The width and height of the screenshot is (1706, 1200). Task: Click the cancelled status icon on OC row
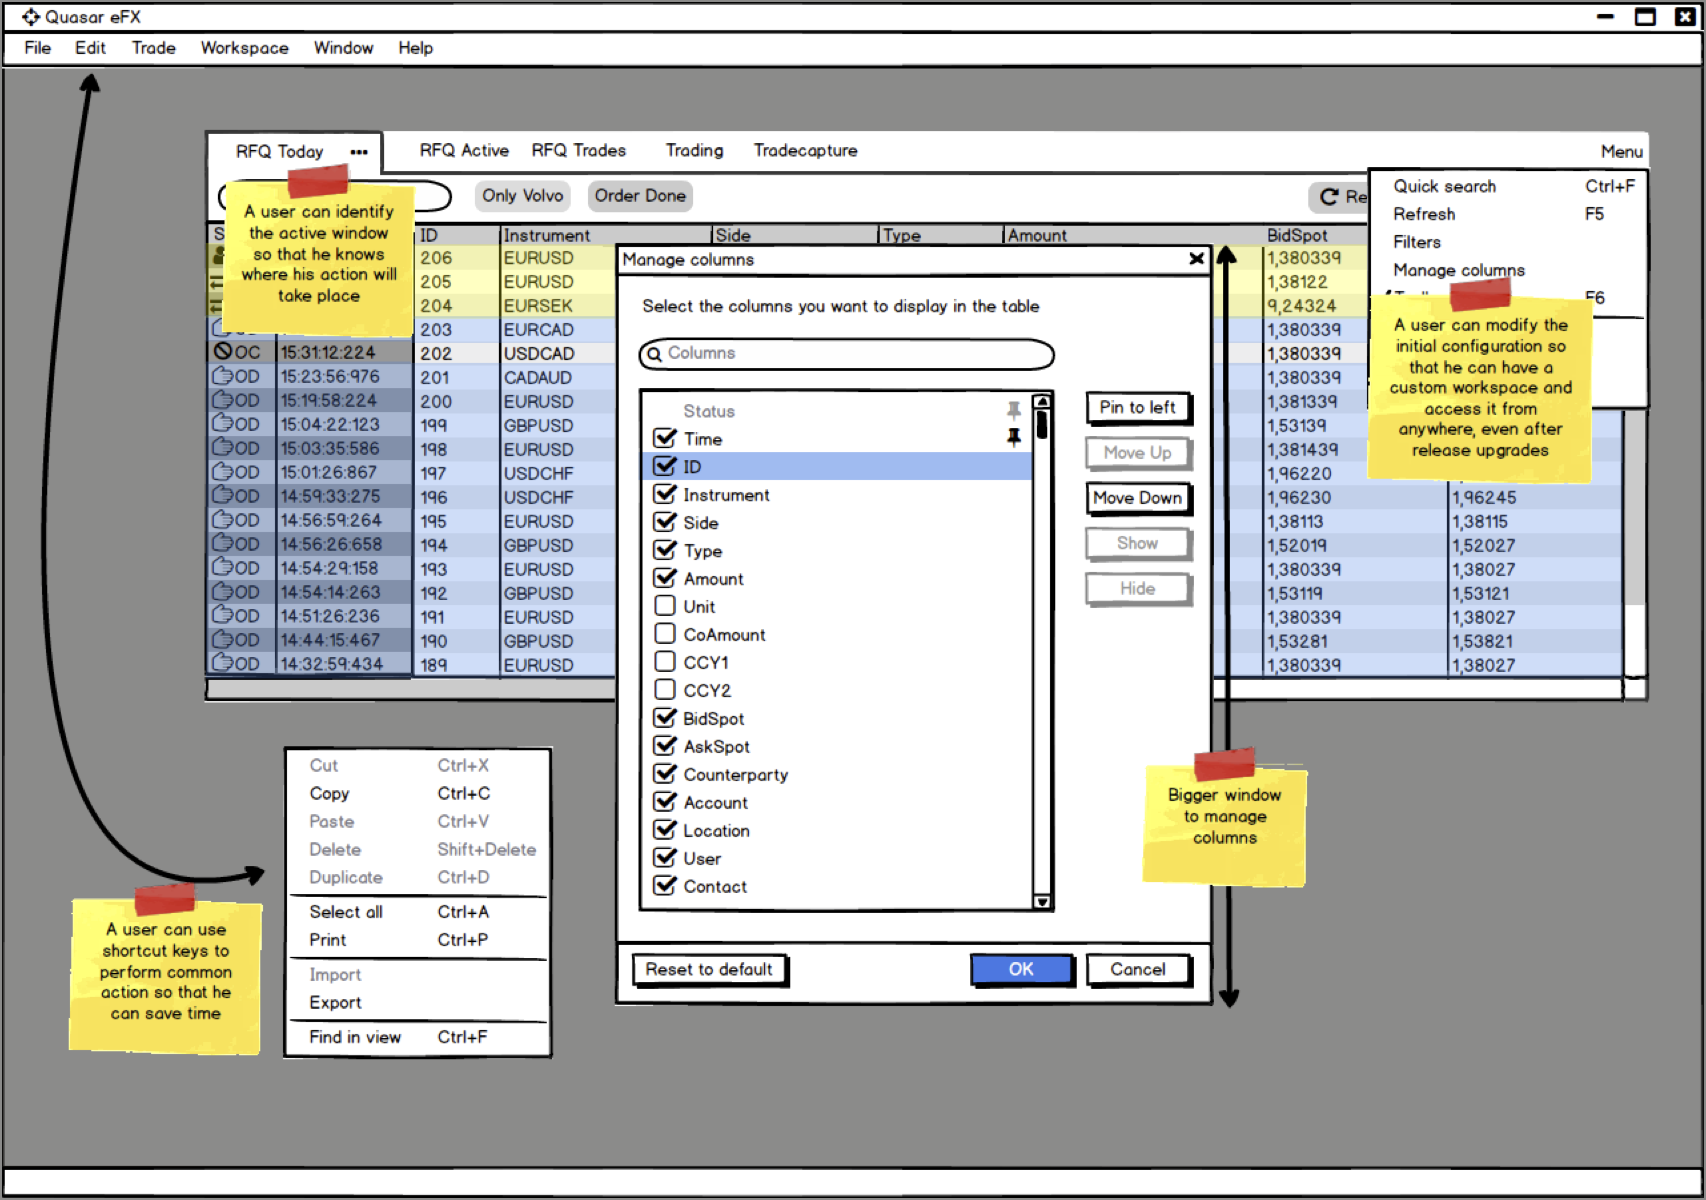[x=222, y=351]
